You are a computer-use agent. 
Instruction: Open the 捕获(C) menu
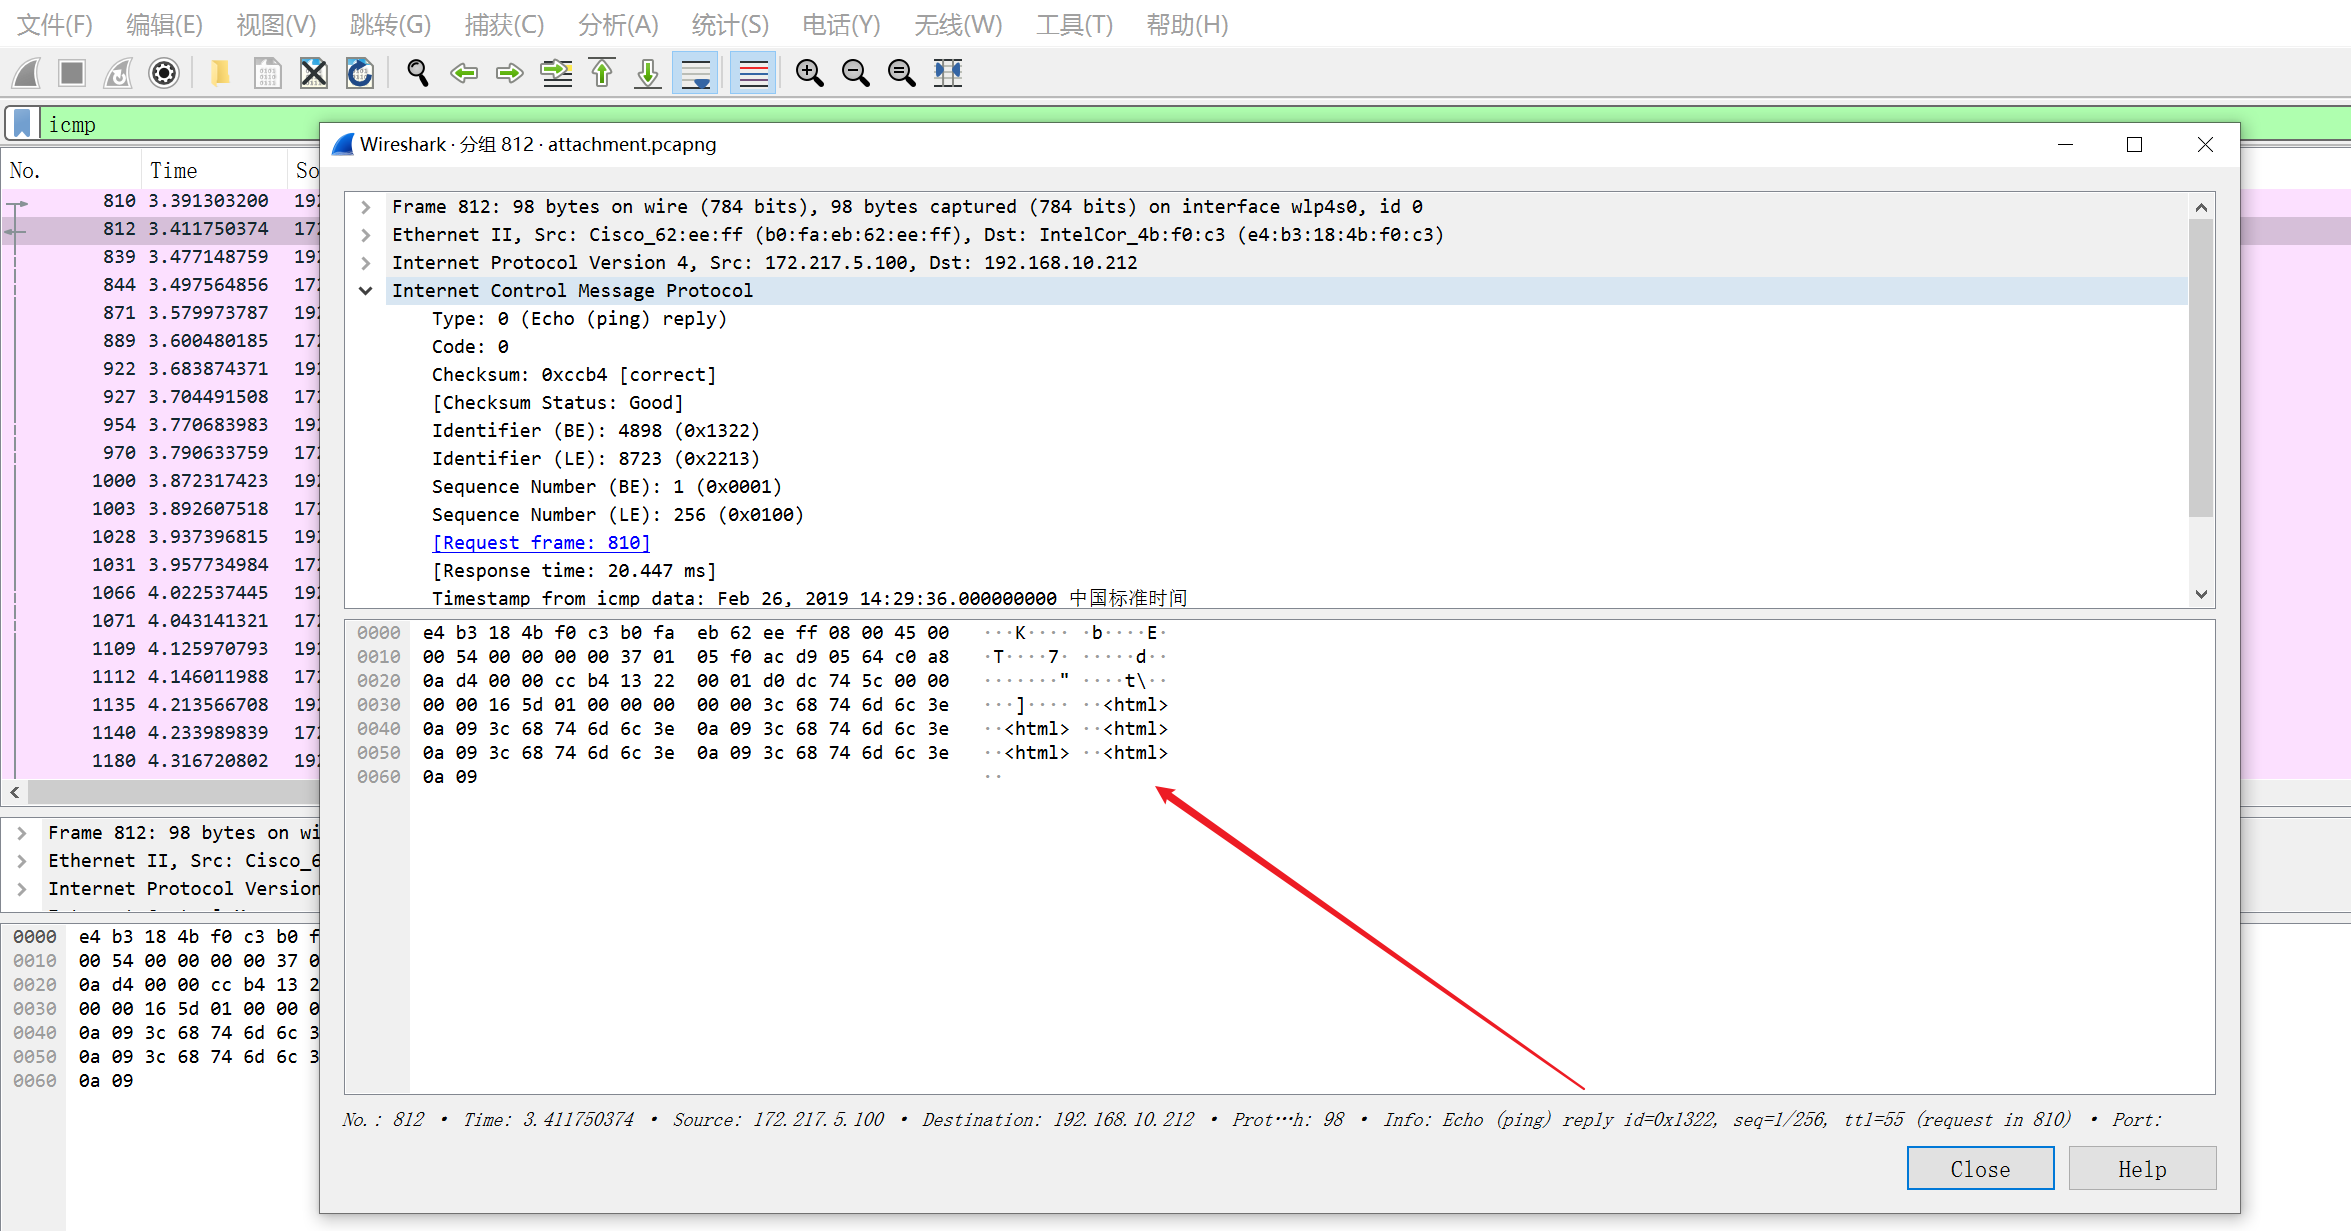504,24
